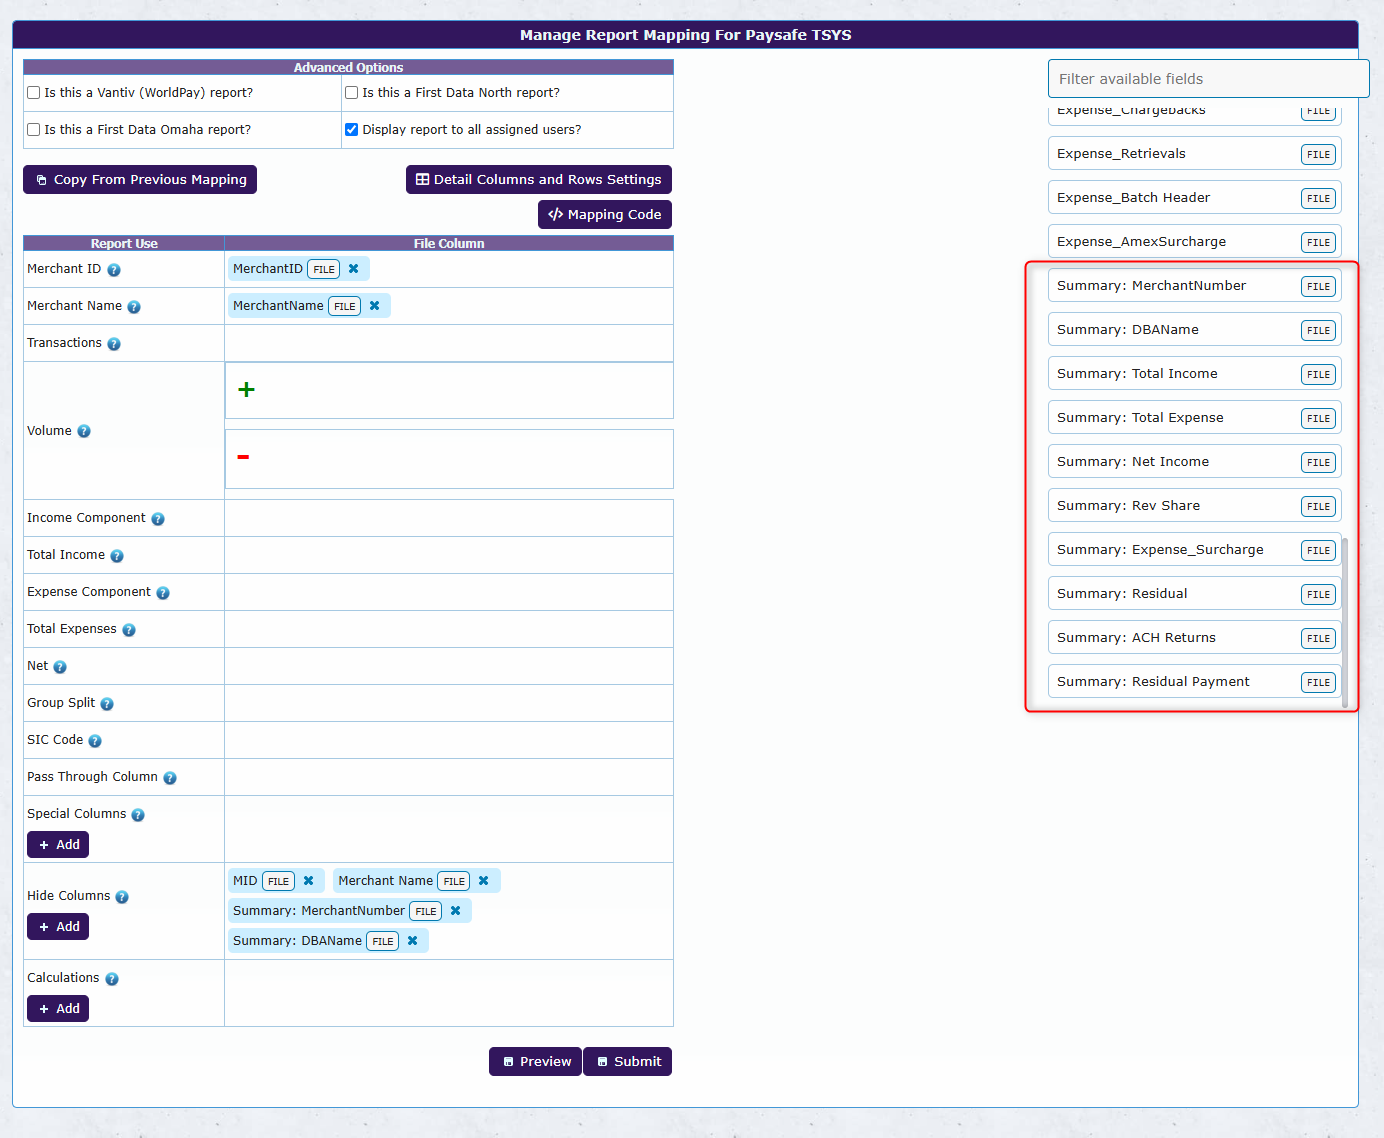Select Summary: Net Income field
Screen dimensions: 1384x1138
tap(1195, 462)
